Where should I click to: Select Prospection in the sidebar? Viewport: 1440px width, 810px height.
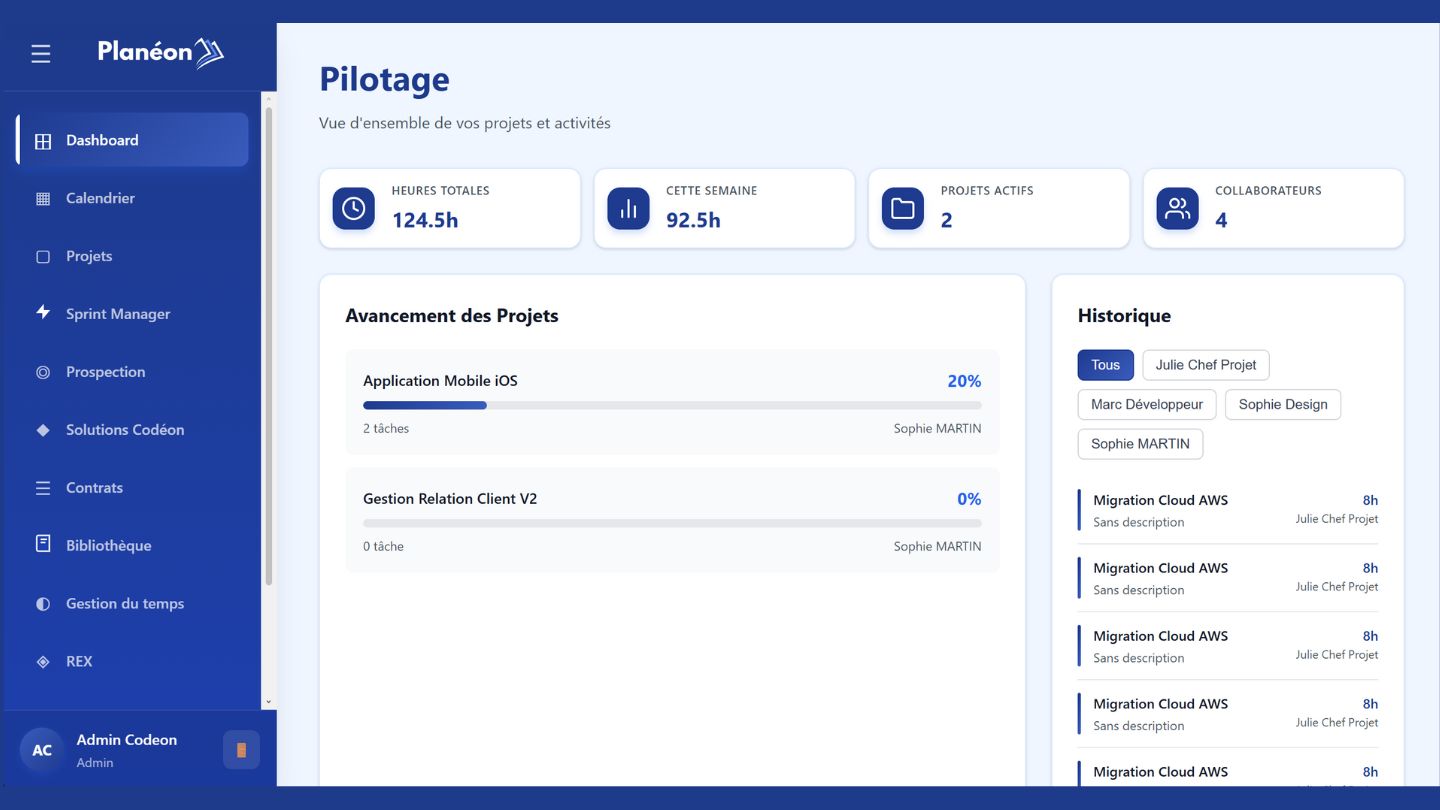tap(132, 372)
